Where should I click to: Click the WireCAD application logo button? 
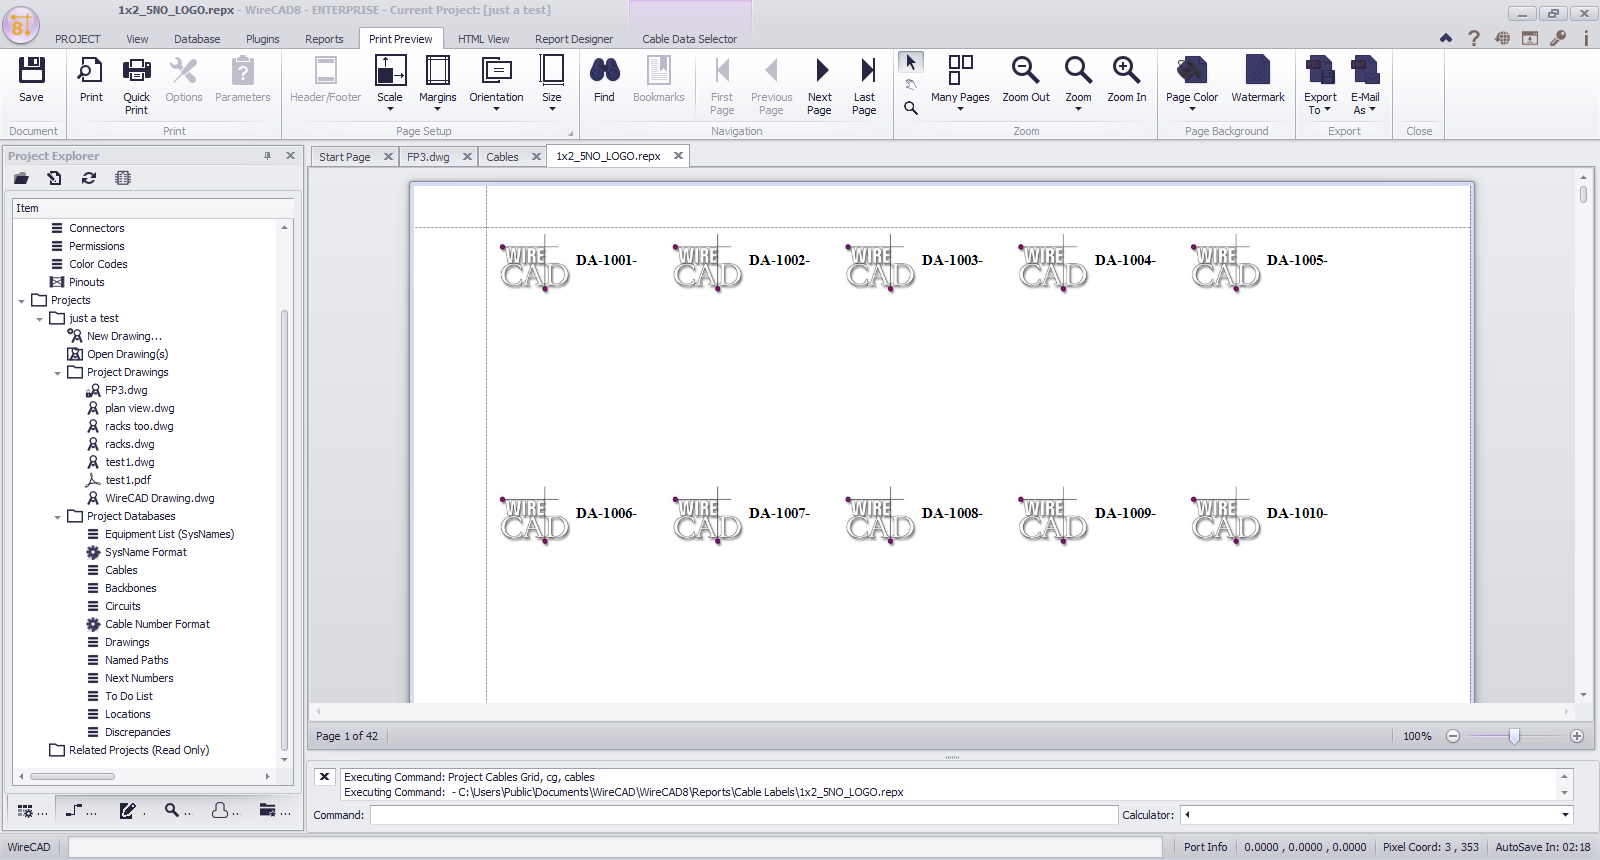[x=20, y=24]
